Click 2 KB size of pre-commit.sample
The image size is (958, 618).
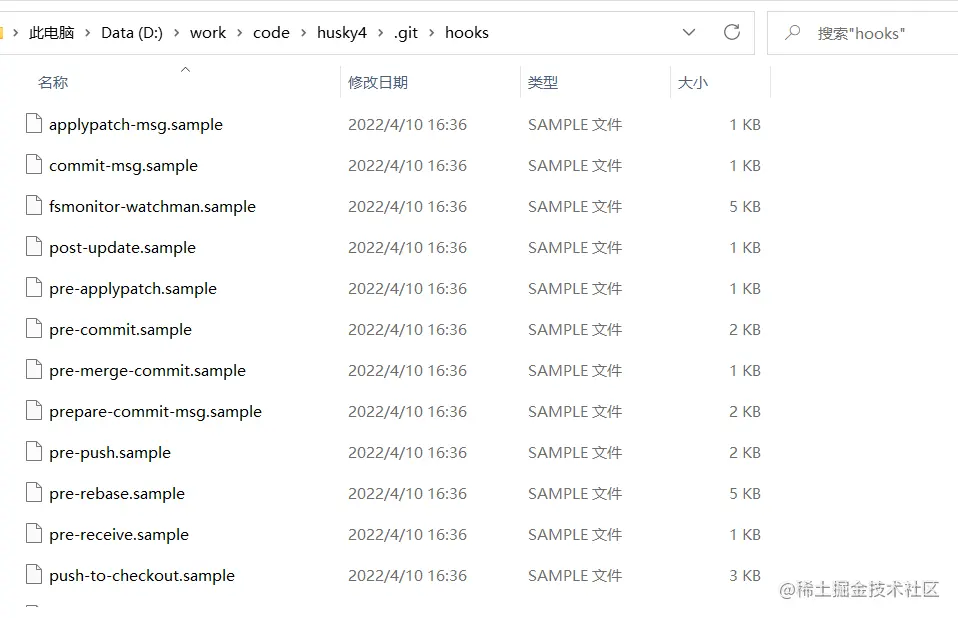(x=745, y=330)
